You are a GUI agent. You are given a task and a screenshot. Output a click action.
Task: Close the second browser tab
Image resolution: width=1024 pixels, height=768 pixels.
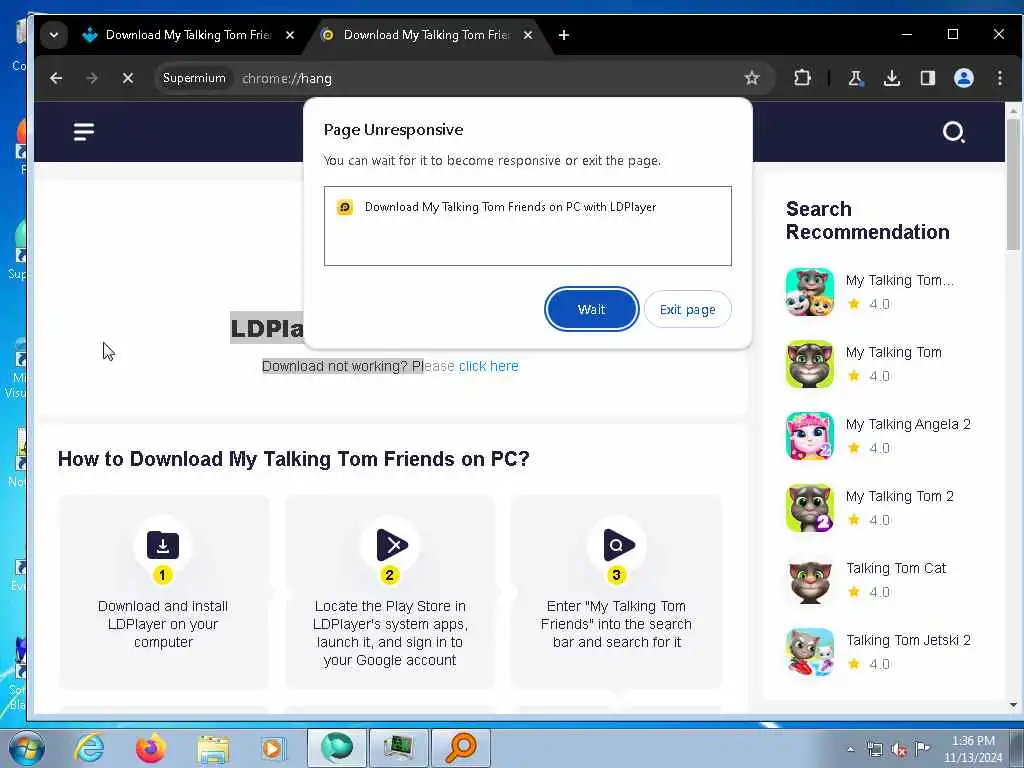(528, 35)
